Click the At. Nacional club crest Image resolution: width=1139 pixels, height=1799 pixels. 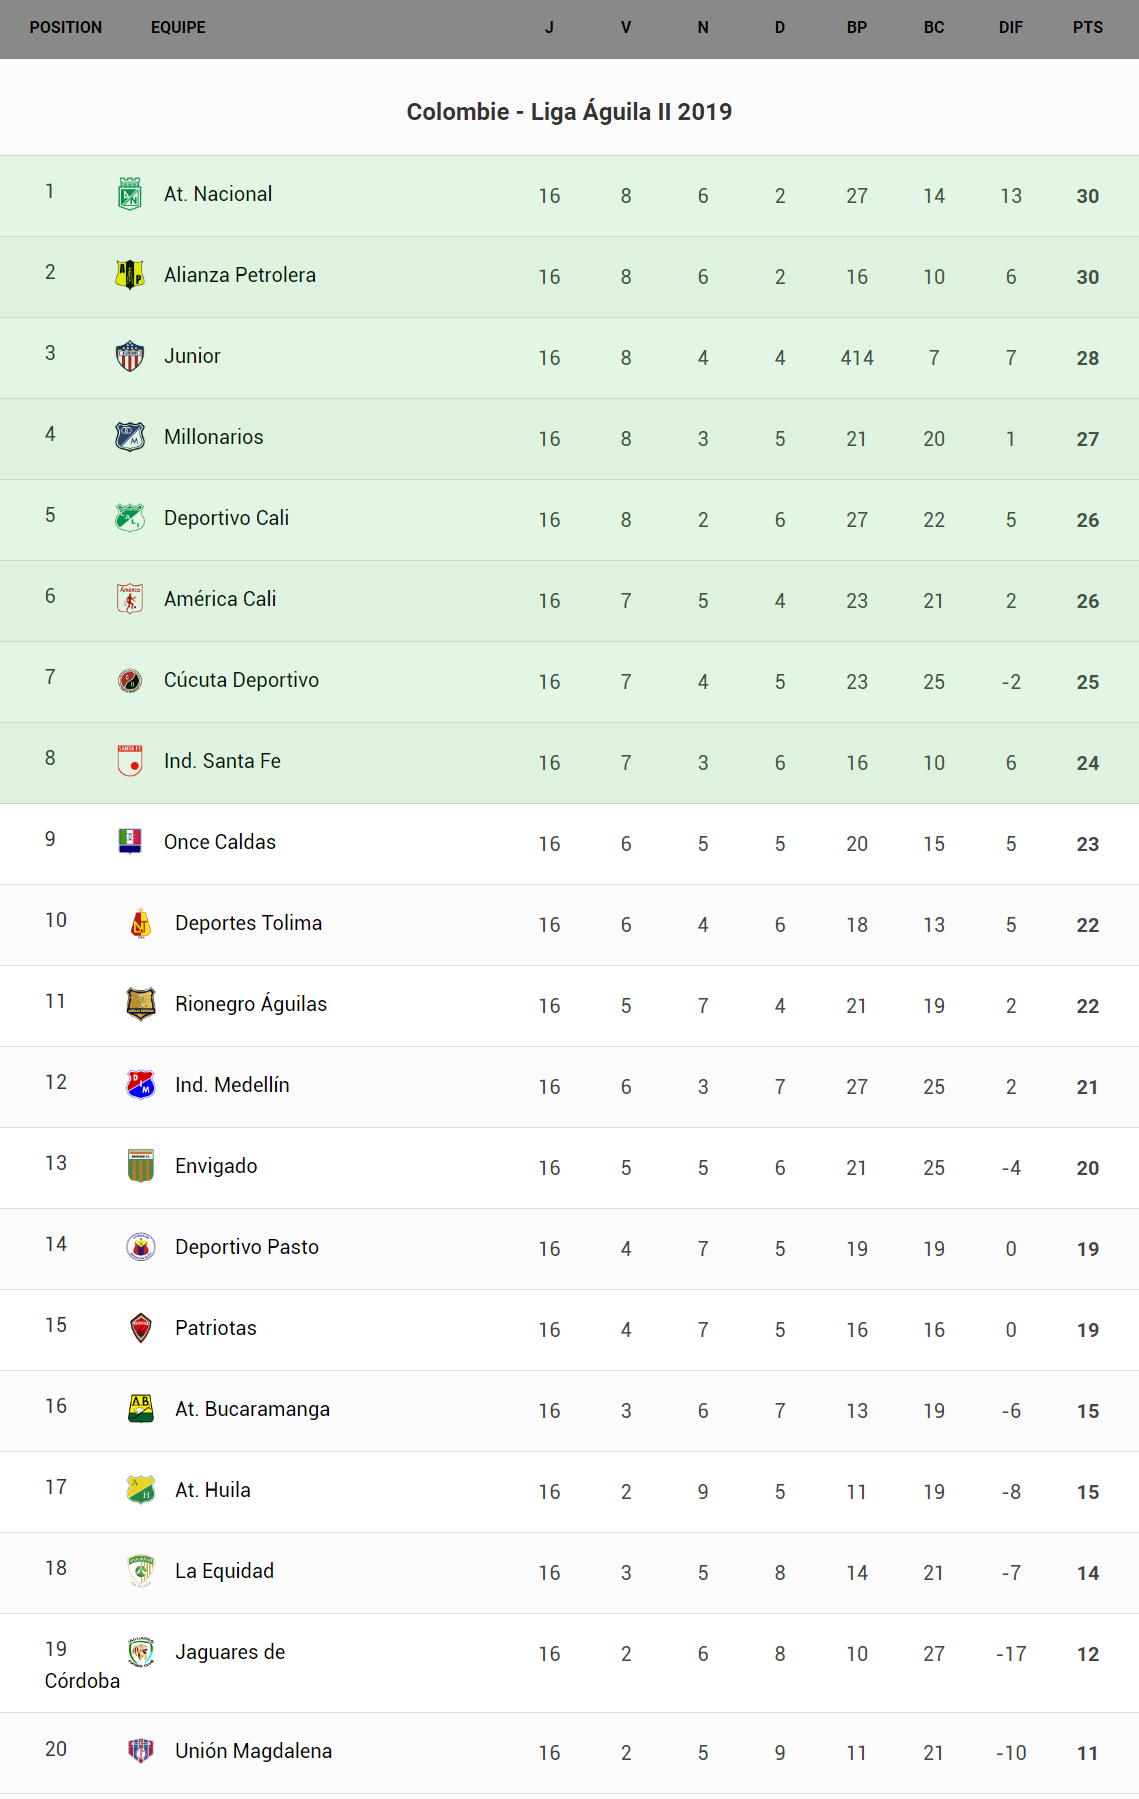(130, 194)
